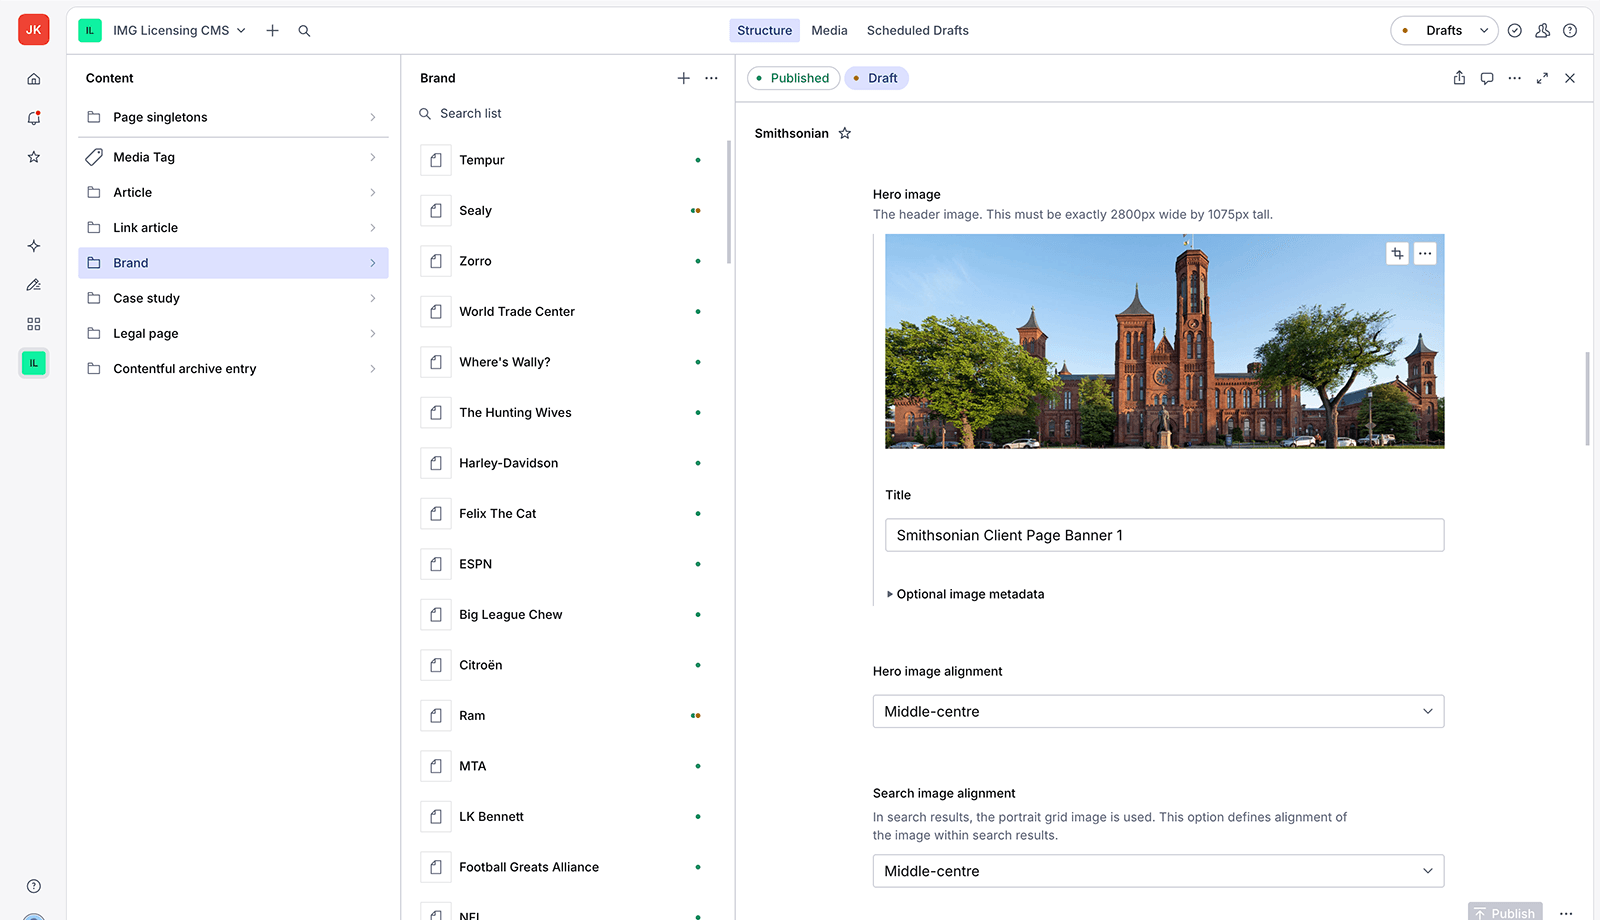The height and width of the screenshot is (920, 1600).
Task: Open Brand list options ellipsis menu
Action: coord(711,78)
